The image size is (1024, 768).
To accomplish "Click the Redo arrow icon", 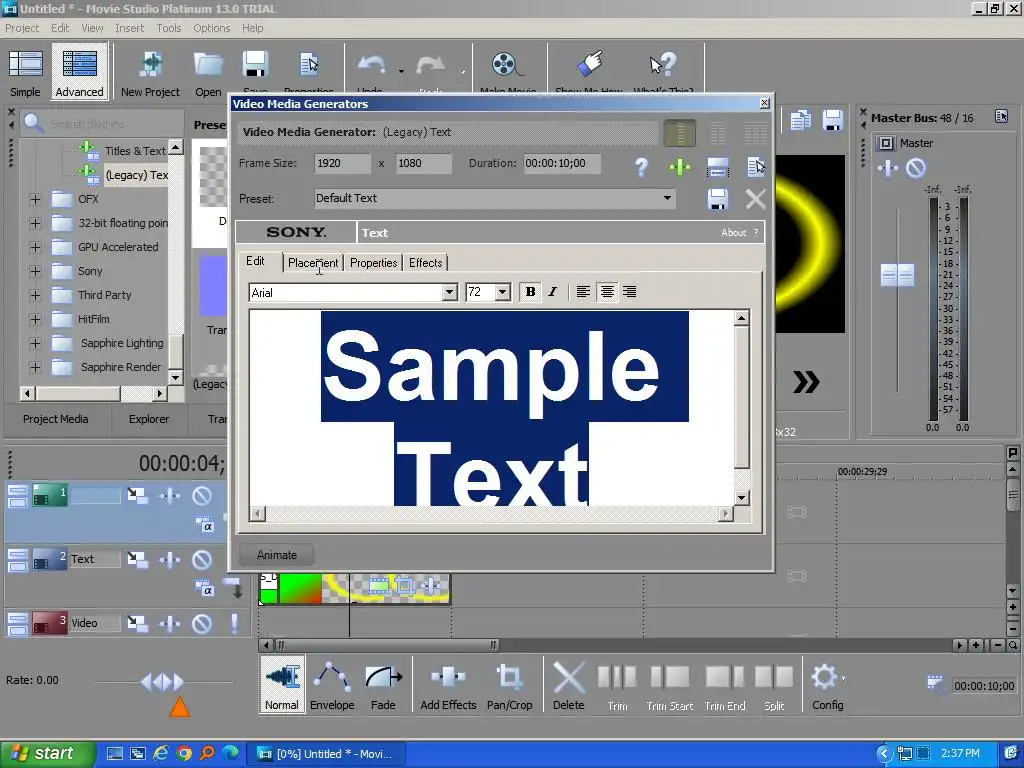I will (x=430, y=65).
